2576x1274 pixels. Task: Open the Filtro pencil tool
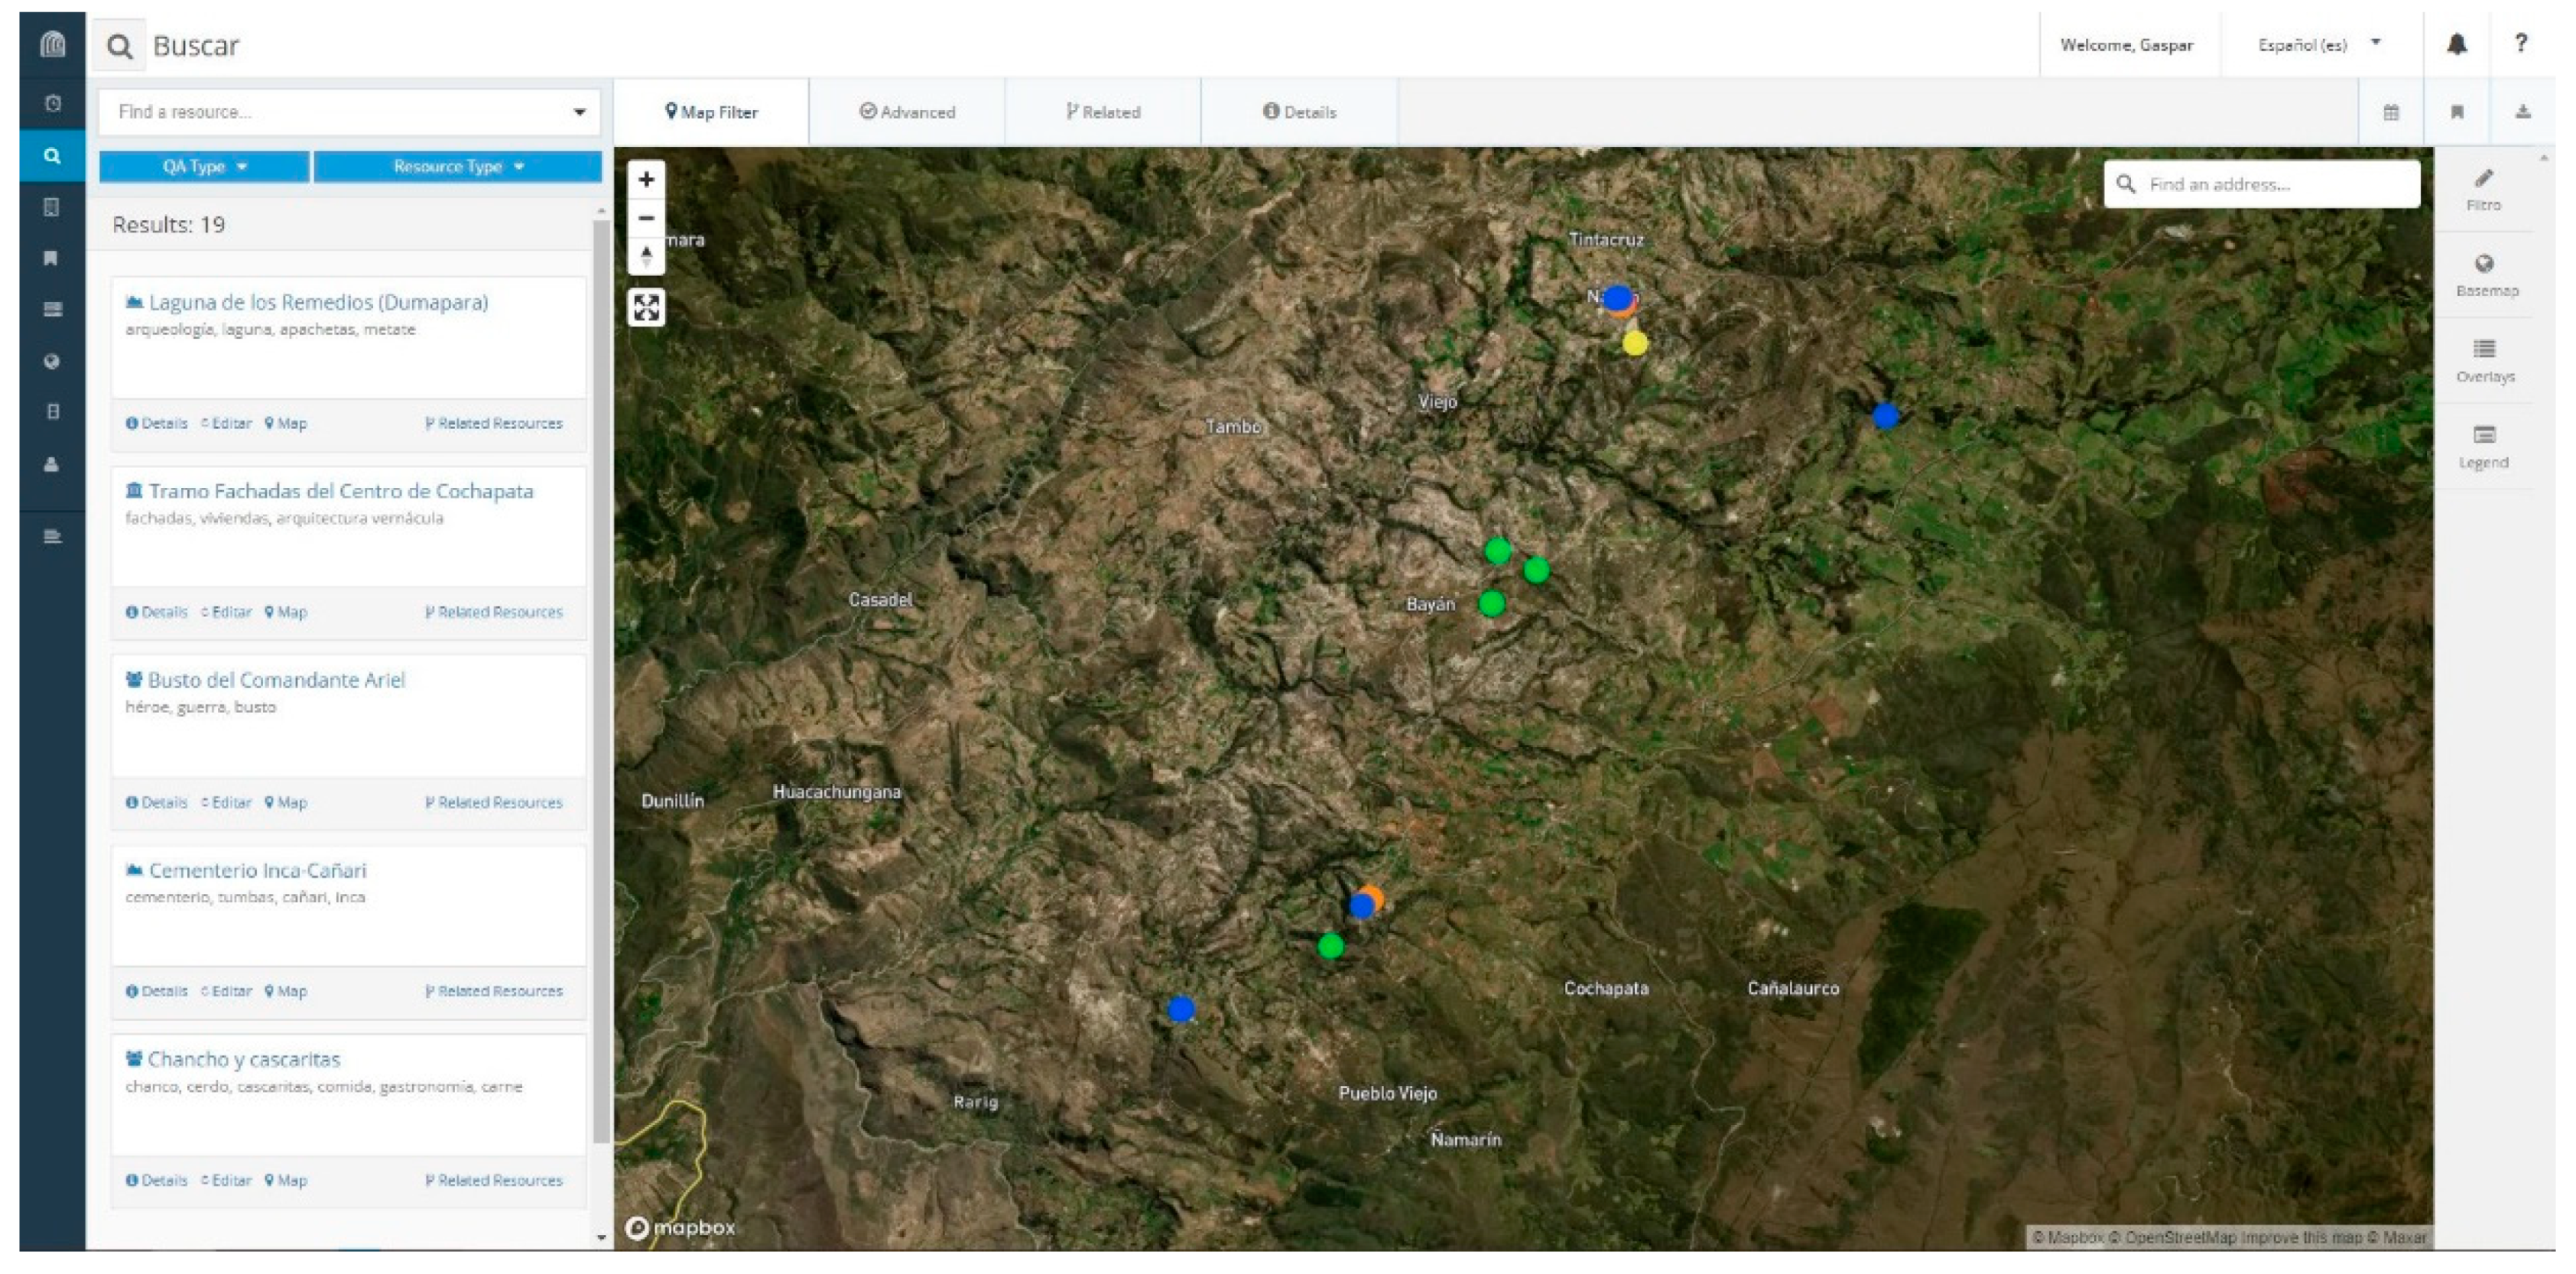pos(2484,189)
